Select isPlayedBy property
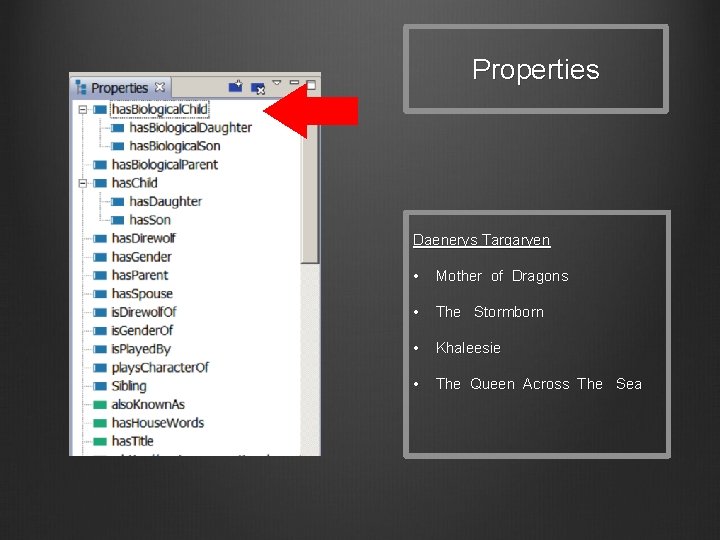 click(x=141, y=349)
